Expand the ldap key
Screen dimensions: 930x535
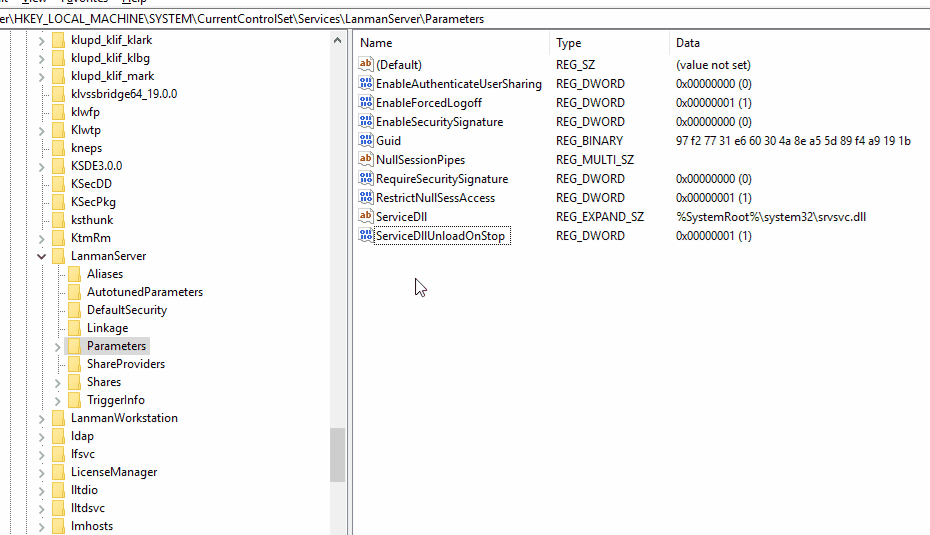pyautogui.click(x=42, y=437)
